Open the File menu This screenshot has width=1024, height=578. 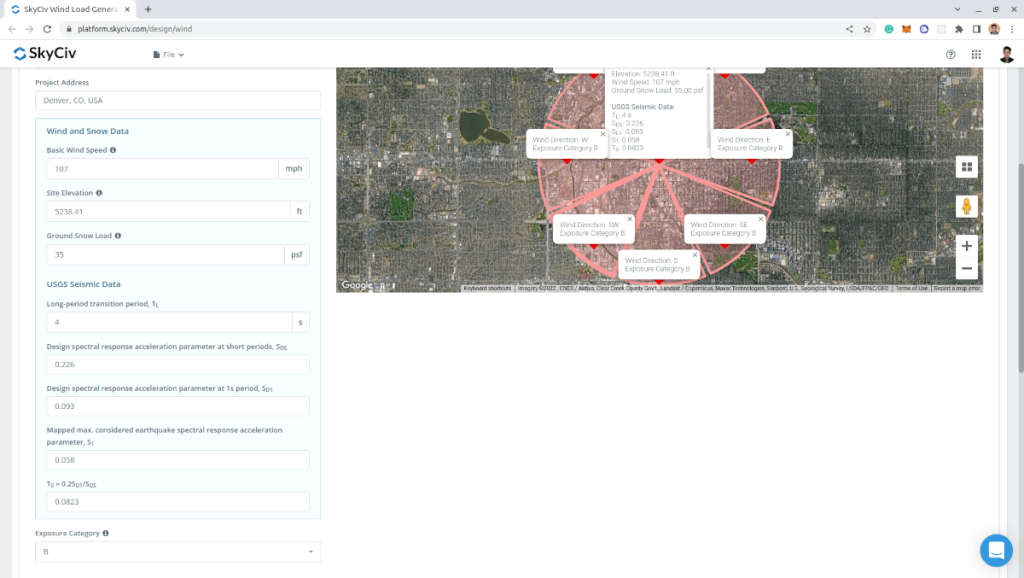(x=168, y=54)
